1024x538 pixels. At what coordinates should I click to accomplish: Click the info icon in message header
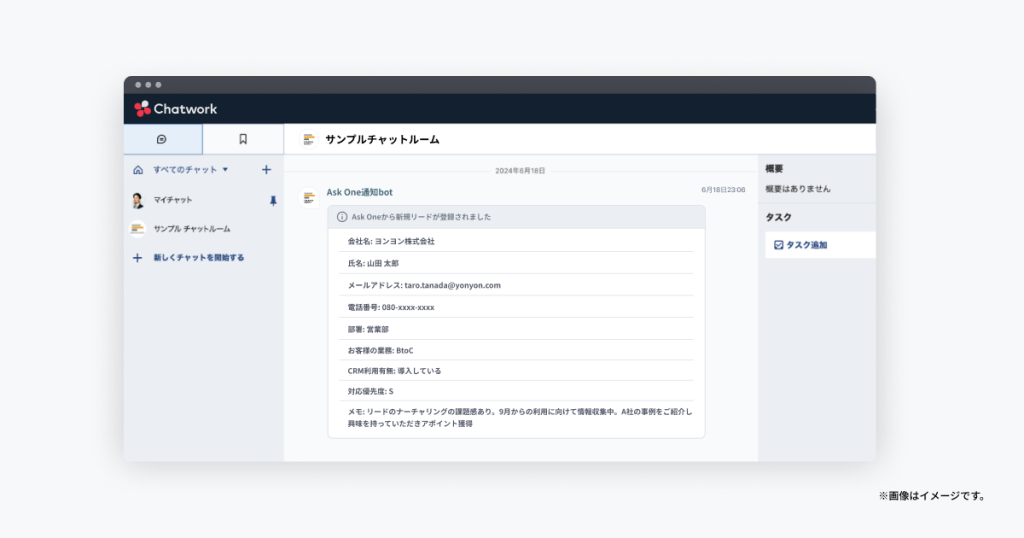(342, 216)
